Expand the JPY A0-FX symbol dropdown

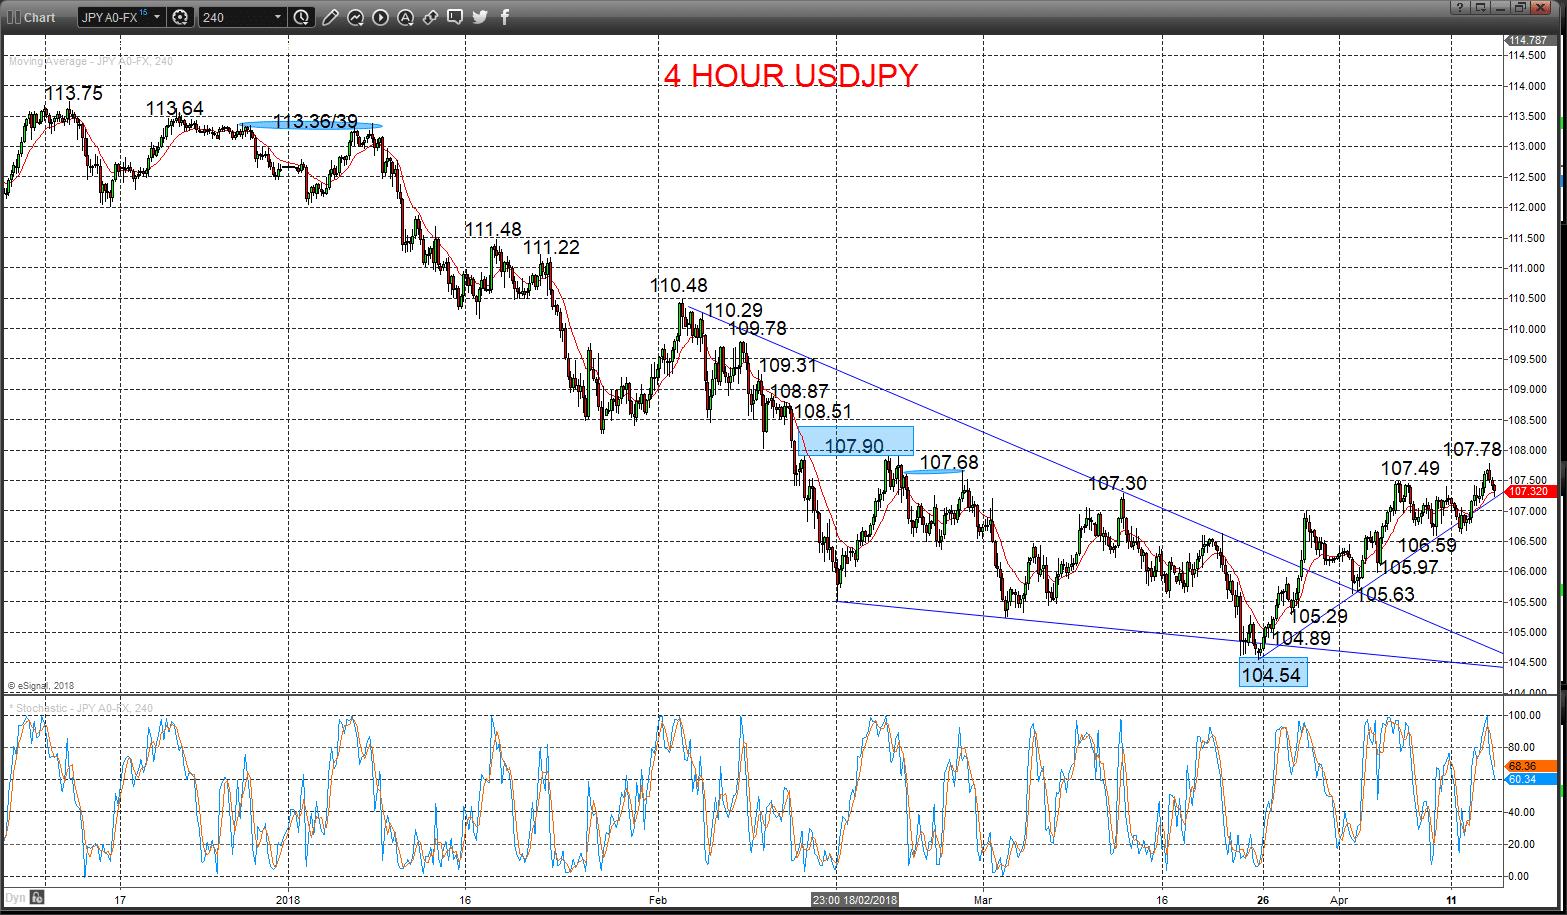click(x=157, y=17)
